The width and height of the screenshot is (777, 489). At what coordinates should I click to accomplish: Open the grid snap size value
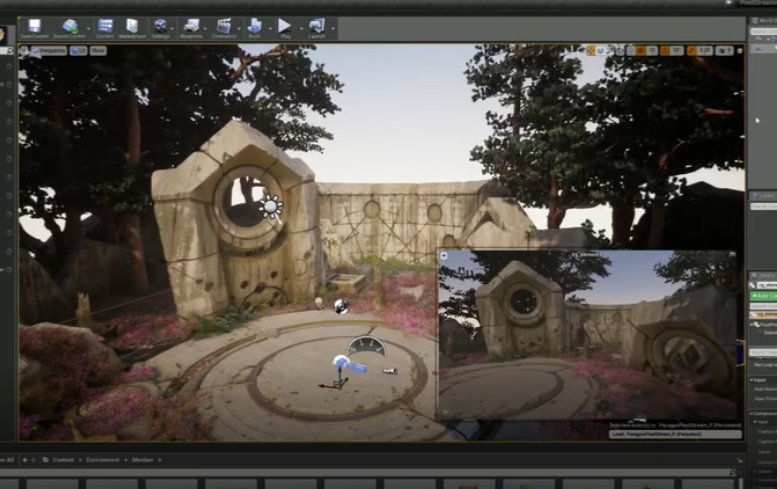(x=652, y=51)
